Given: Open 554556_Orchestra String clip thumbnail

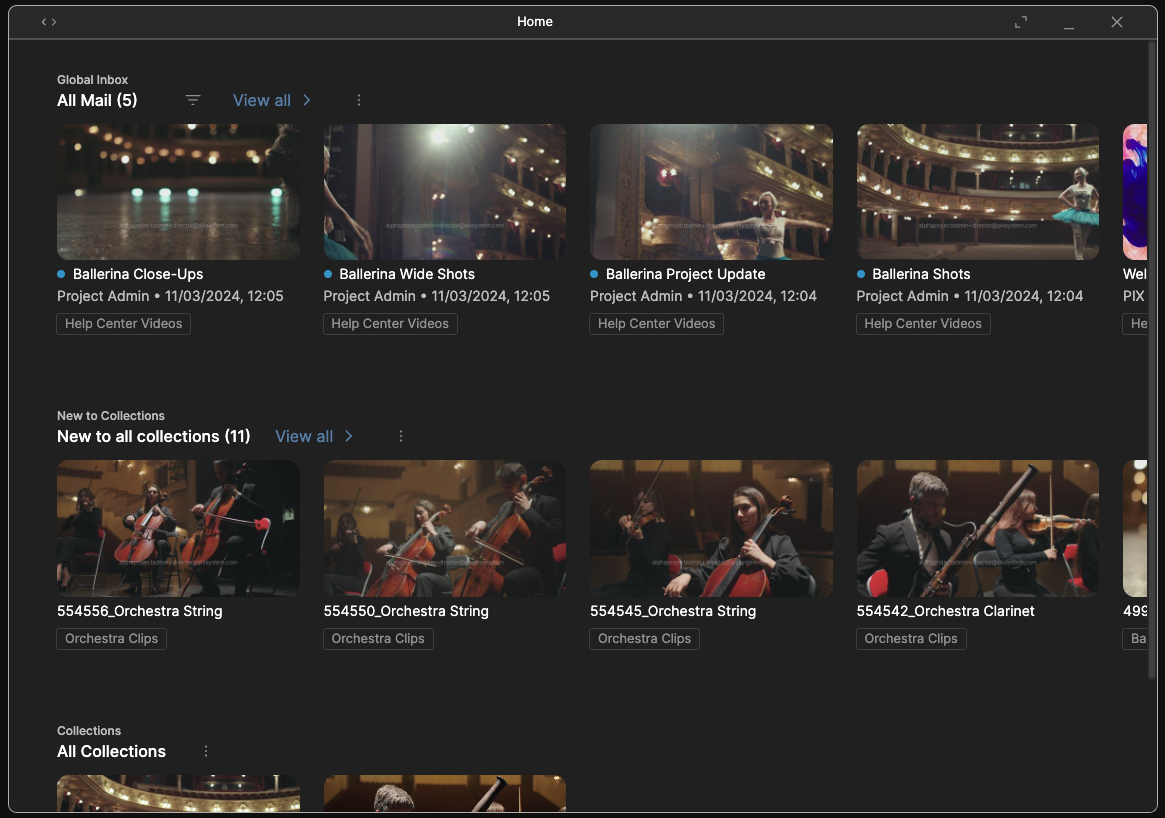Looking at the screenshot, I should click(178, 528).
